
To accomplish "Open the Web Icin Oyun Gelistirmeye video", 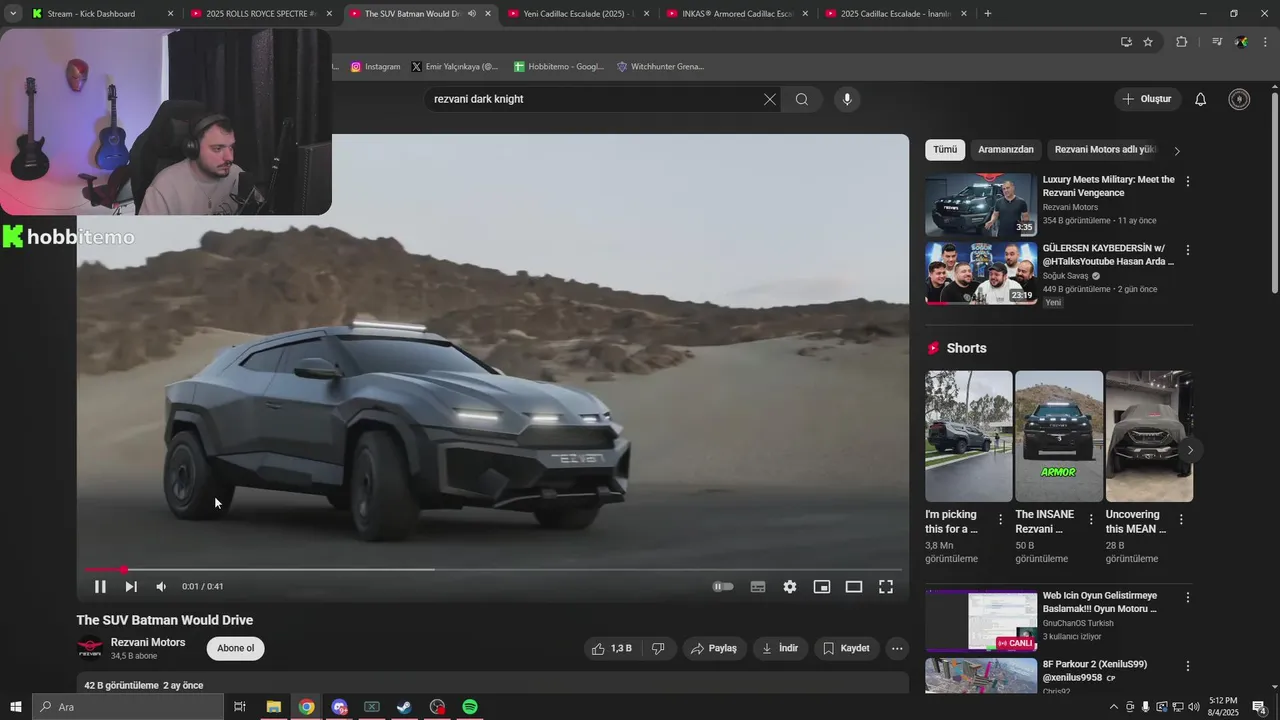I will click(x=981, y=621).
